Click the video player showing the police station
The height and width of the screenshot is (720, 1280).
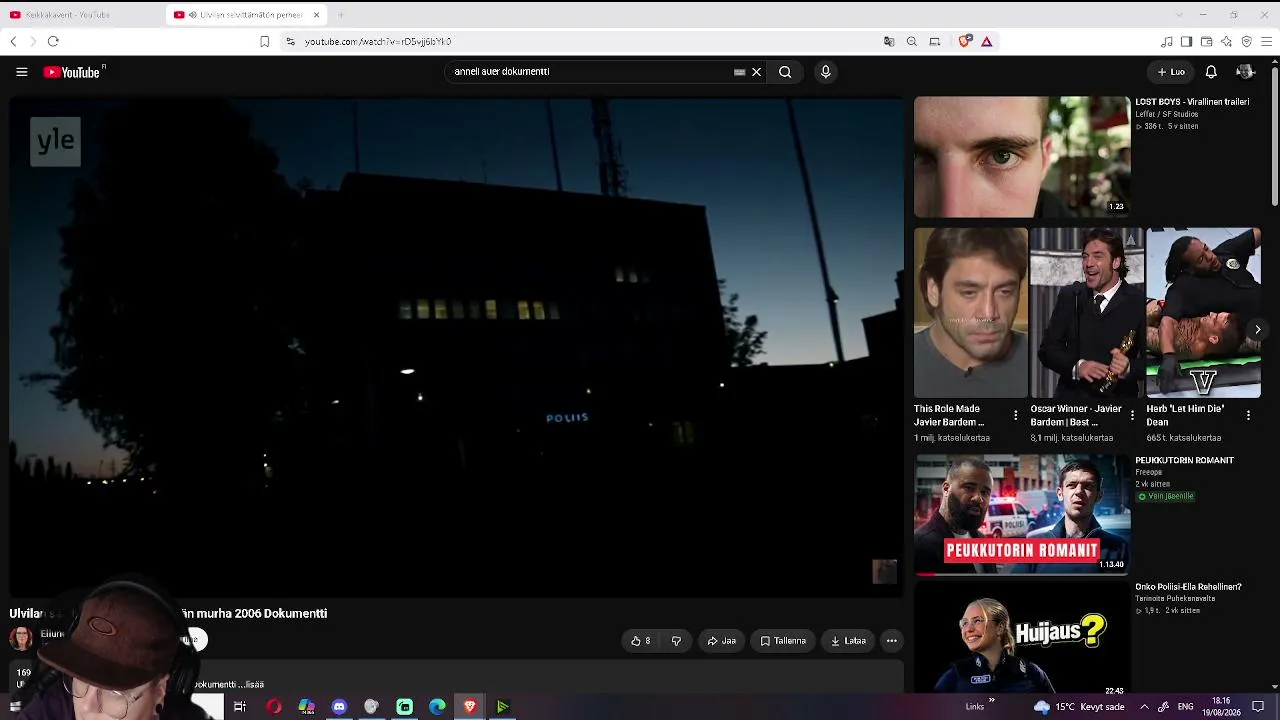point(456,347)
